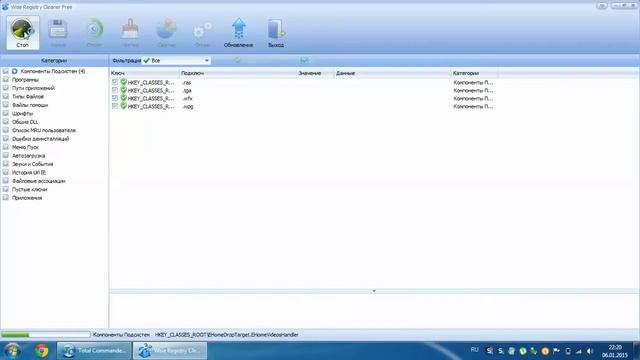Click the История Url IE category text

tap(29, 173)
